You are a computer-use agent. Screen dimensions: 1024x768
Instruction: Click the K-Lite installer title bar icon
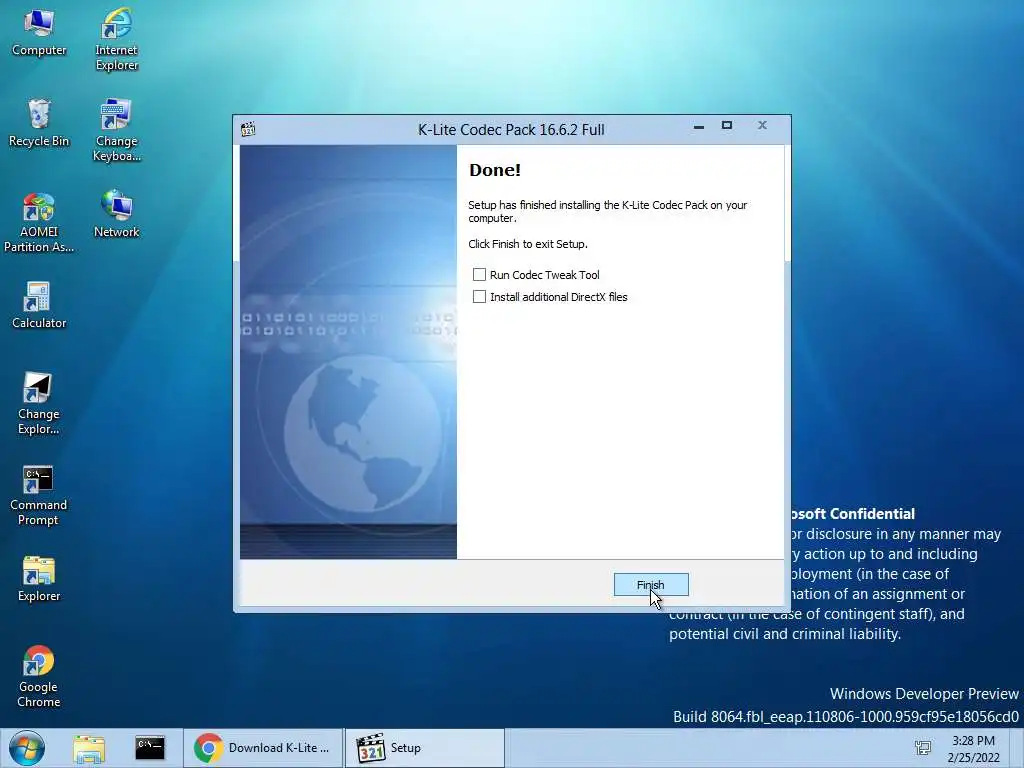point(248,129)
